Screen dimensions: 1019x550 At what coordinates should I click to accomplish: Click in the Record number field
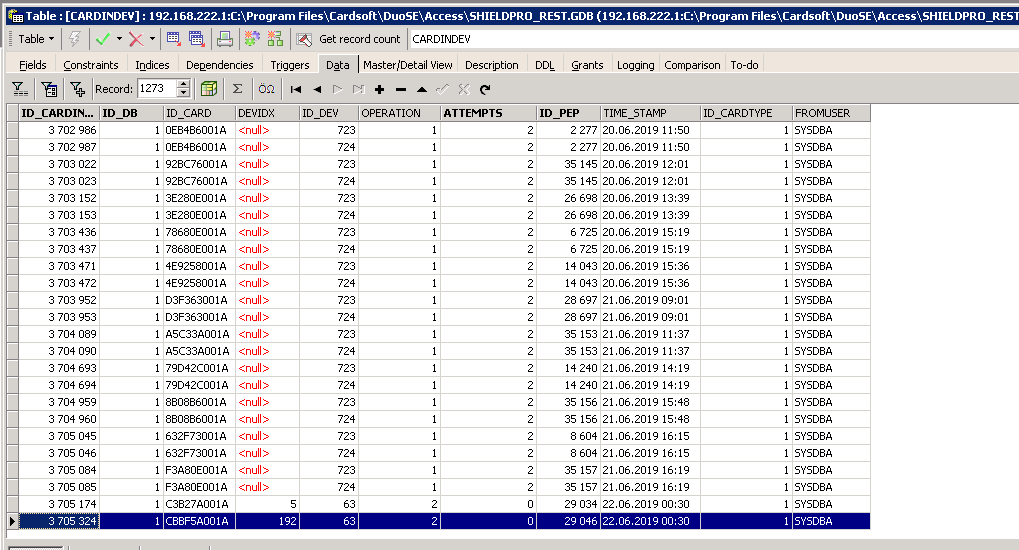[x=155, y=89]
